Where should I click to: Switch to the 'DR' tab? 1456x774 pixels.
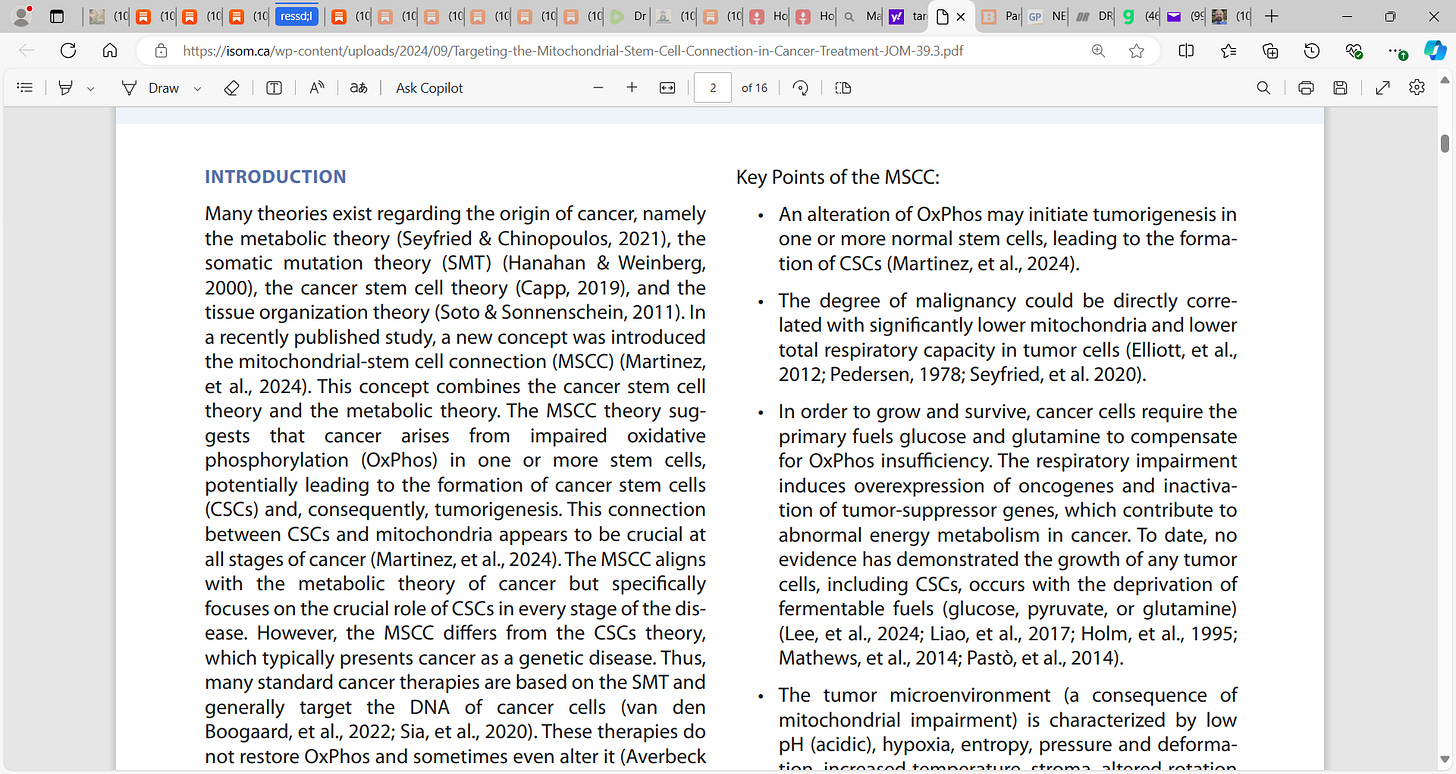[1093, 16]
